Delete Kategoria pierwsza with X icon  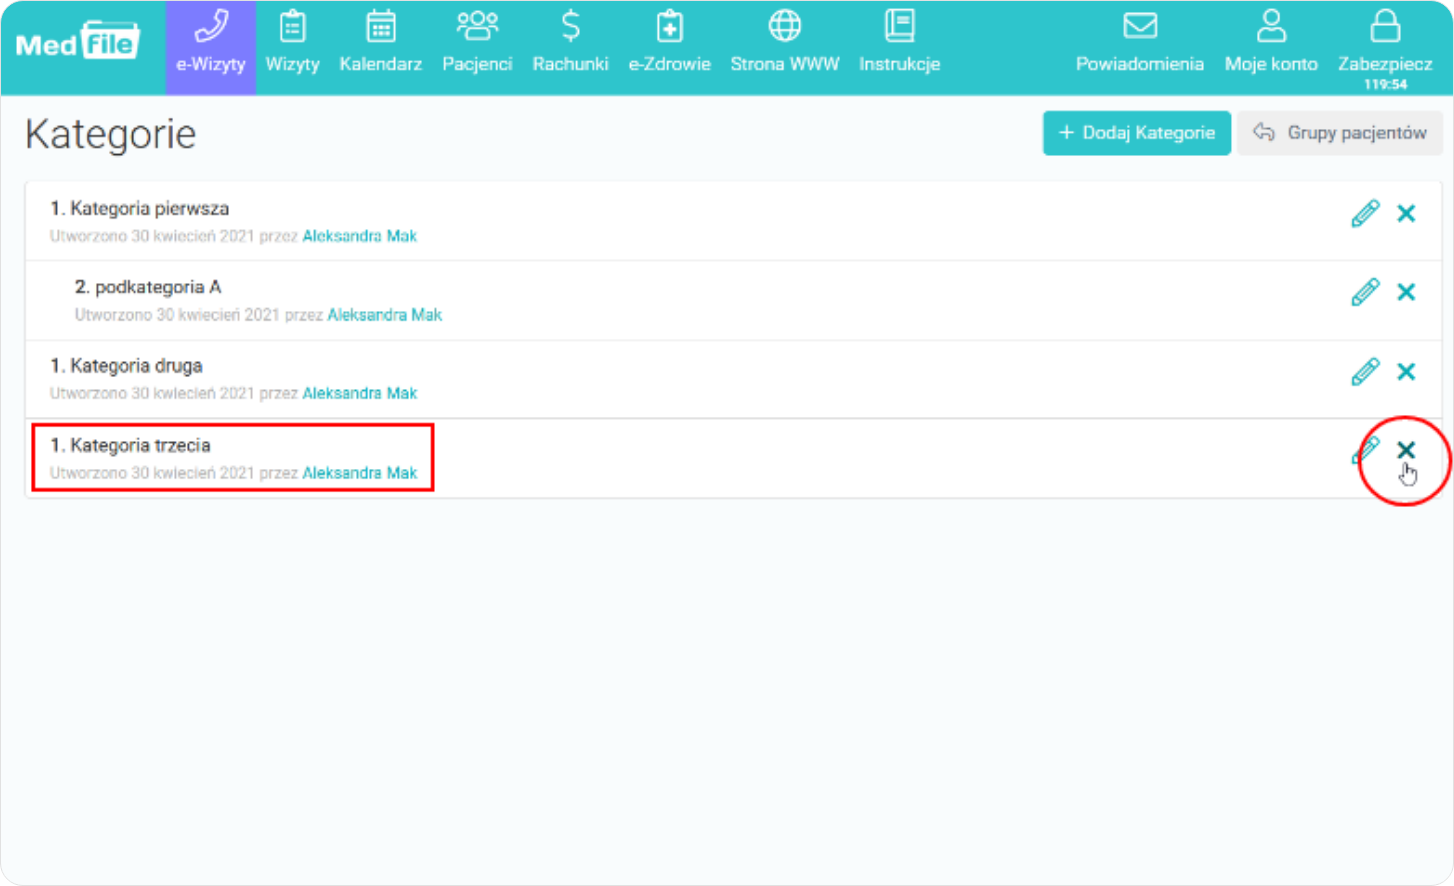pyautogui.click(x=1406, y=213)
